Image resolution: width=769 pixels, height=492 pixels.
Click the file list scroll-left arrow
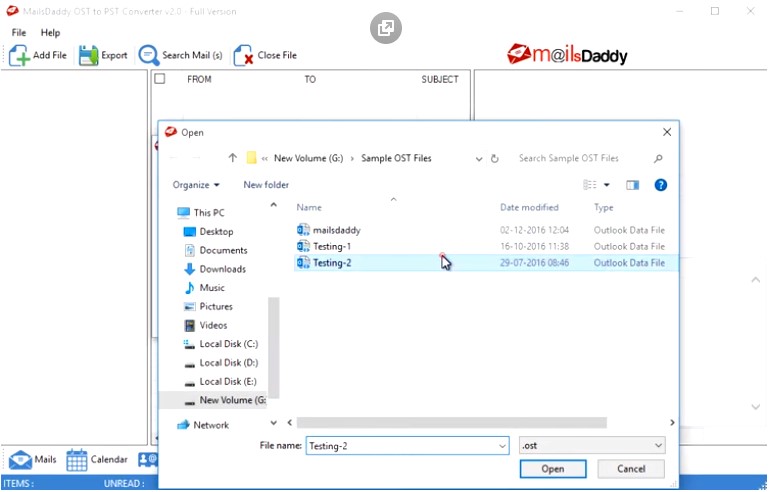290,422
